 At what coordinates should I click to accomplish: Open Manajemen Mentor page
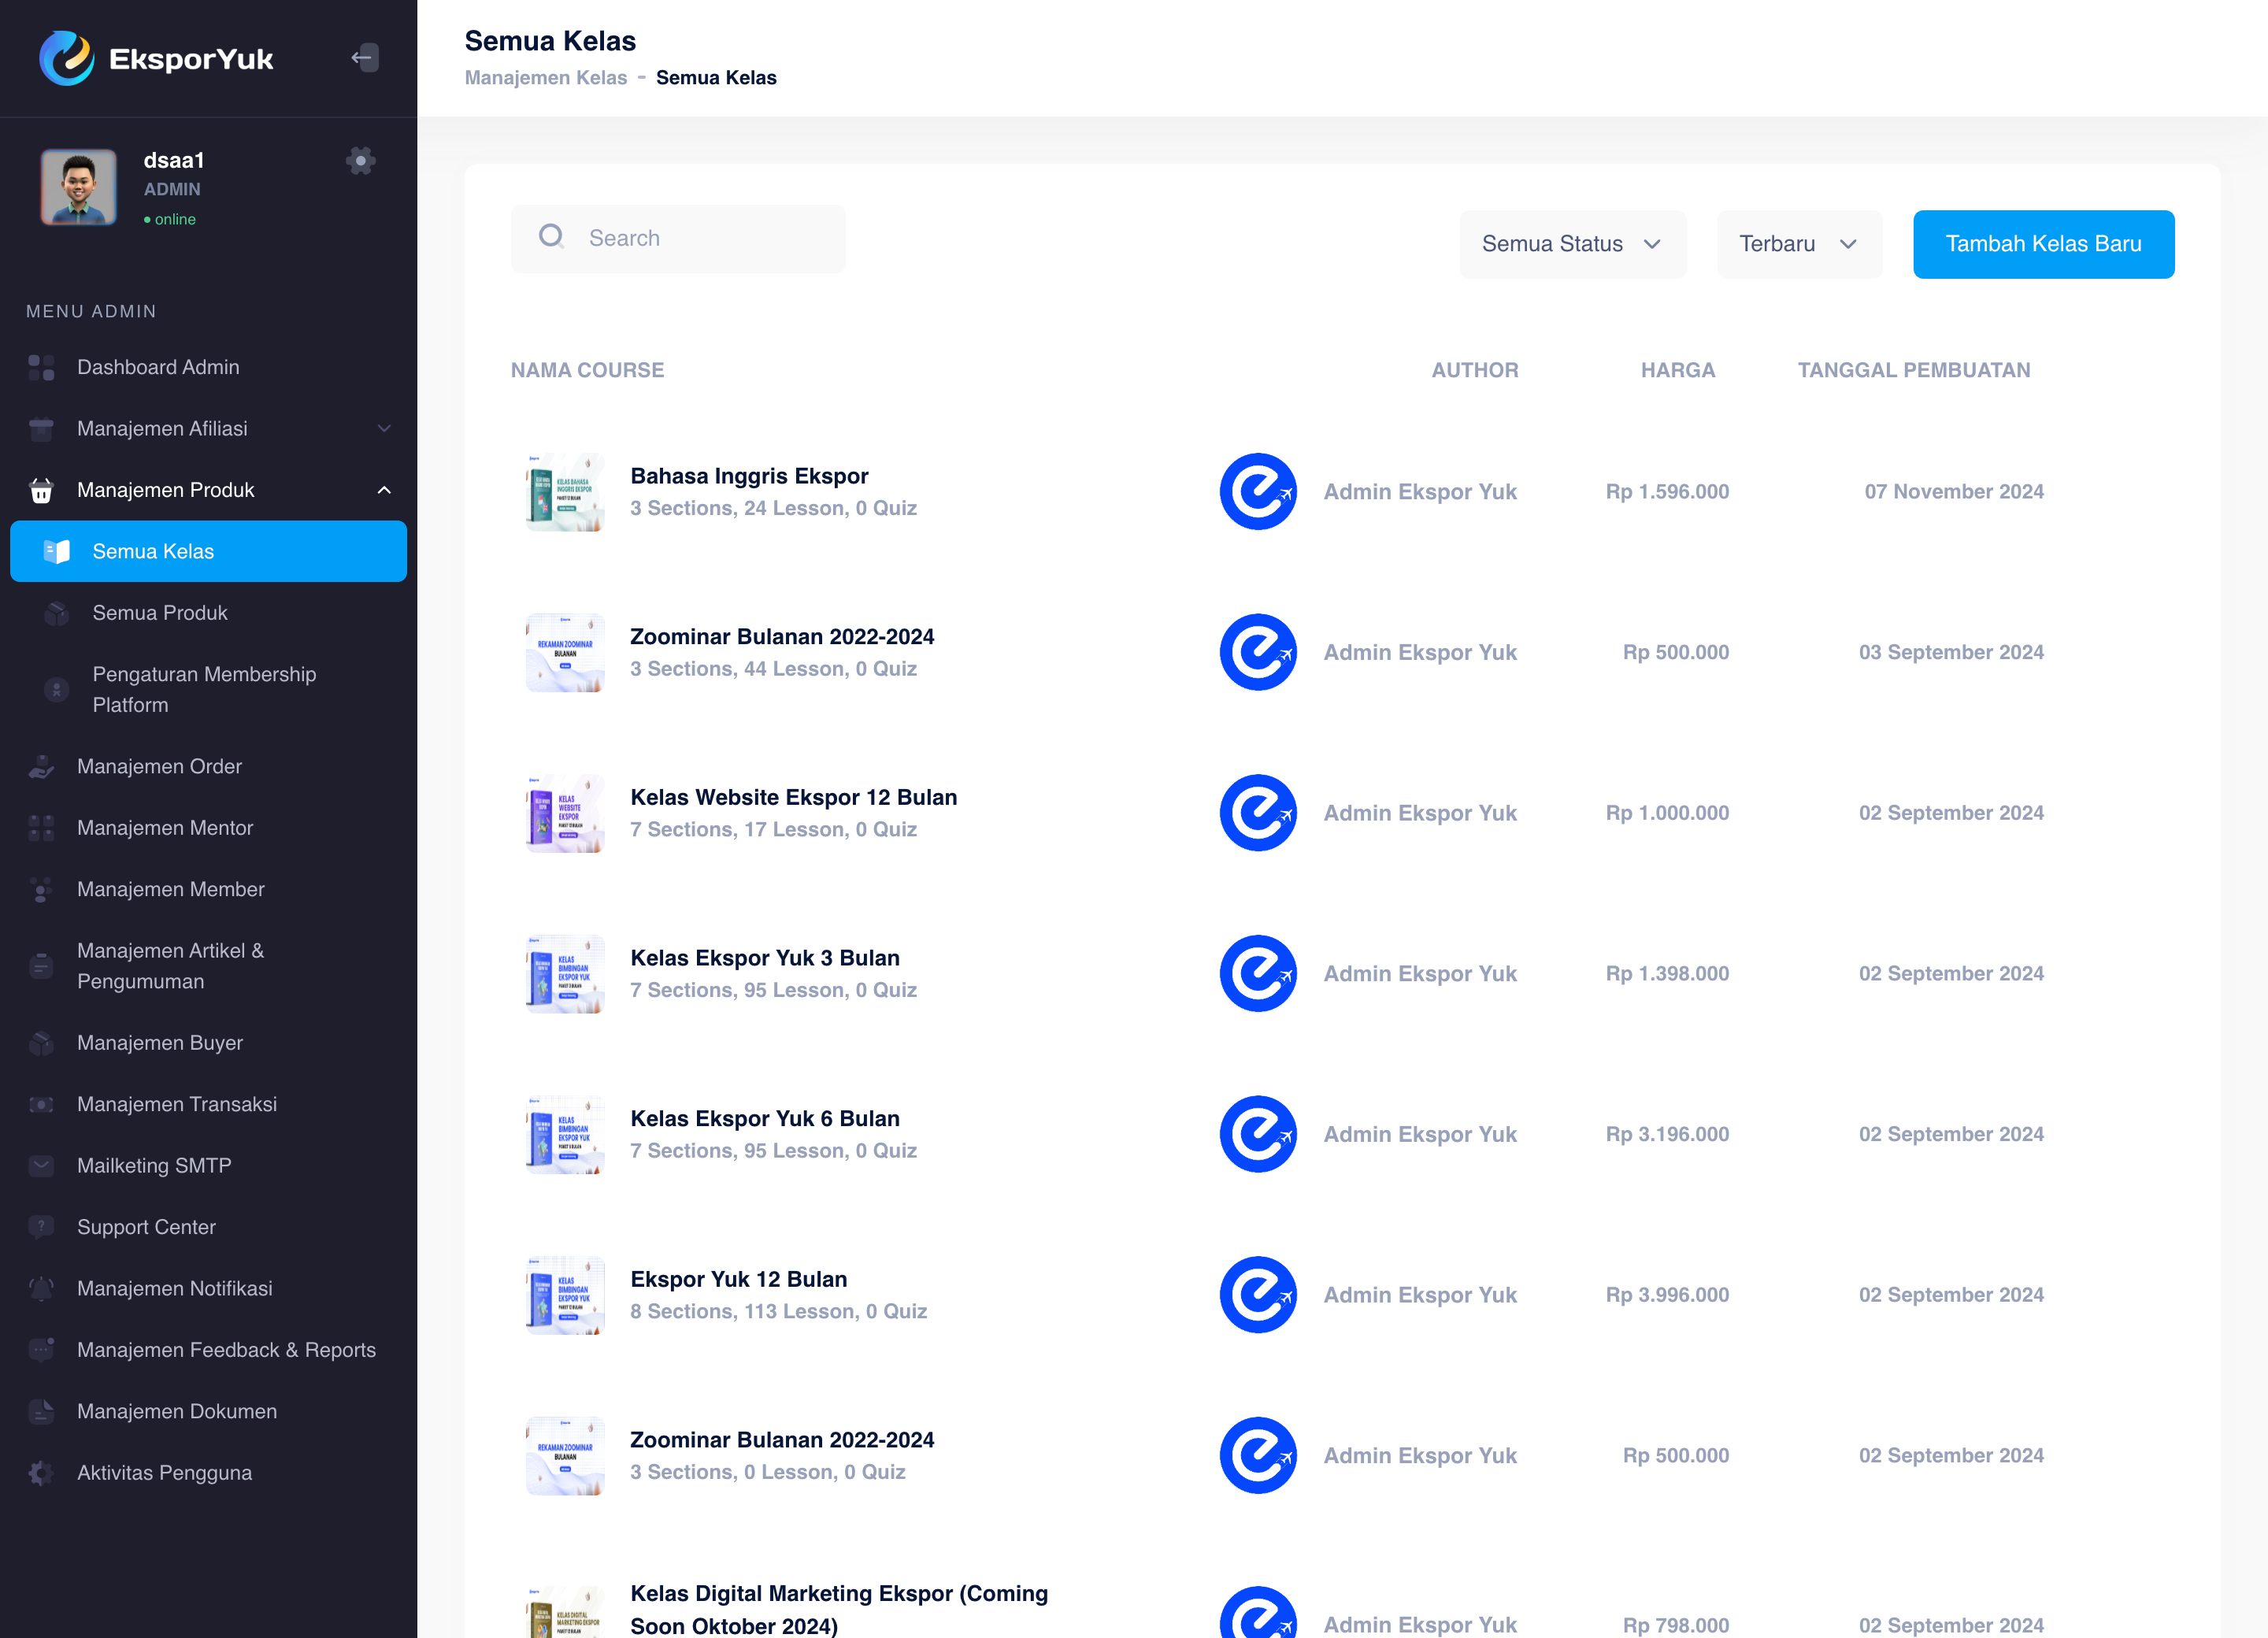208,828
